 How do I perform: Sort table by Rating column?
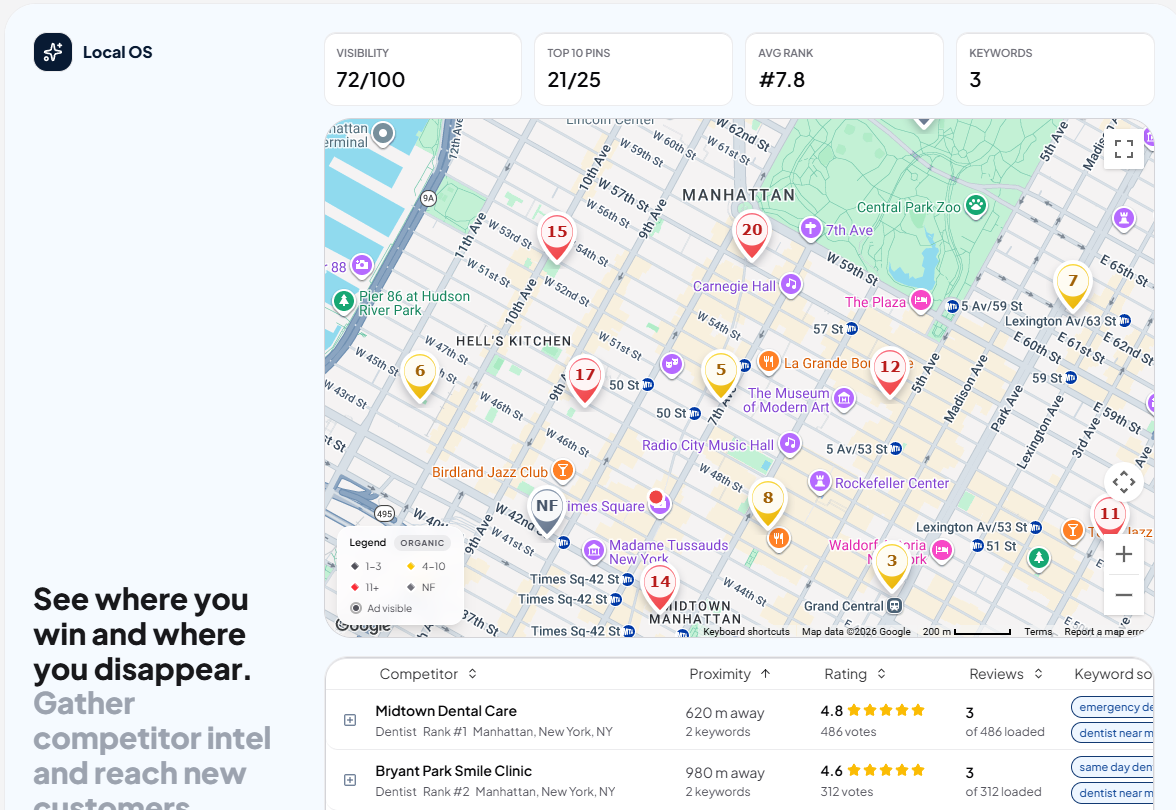coord(855,674)
